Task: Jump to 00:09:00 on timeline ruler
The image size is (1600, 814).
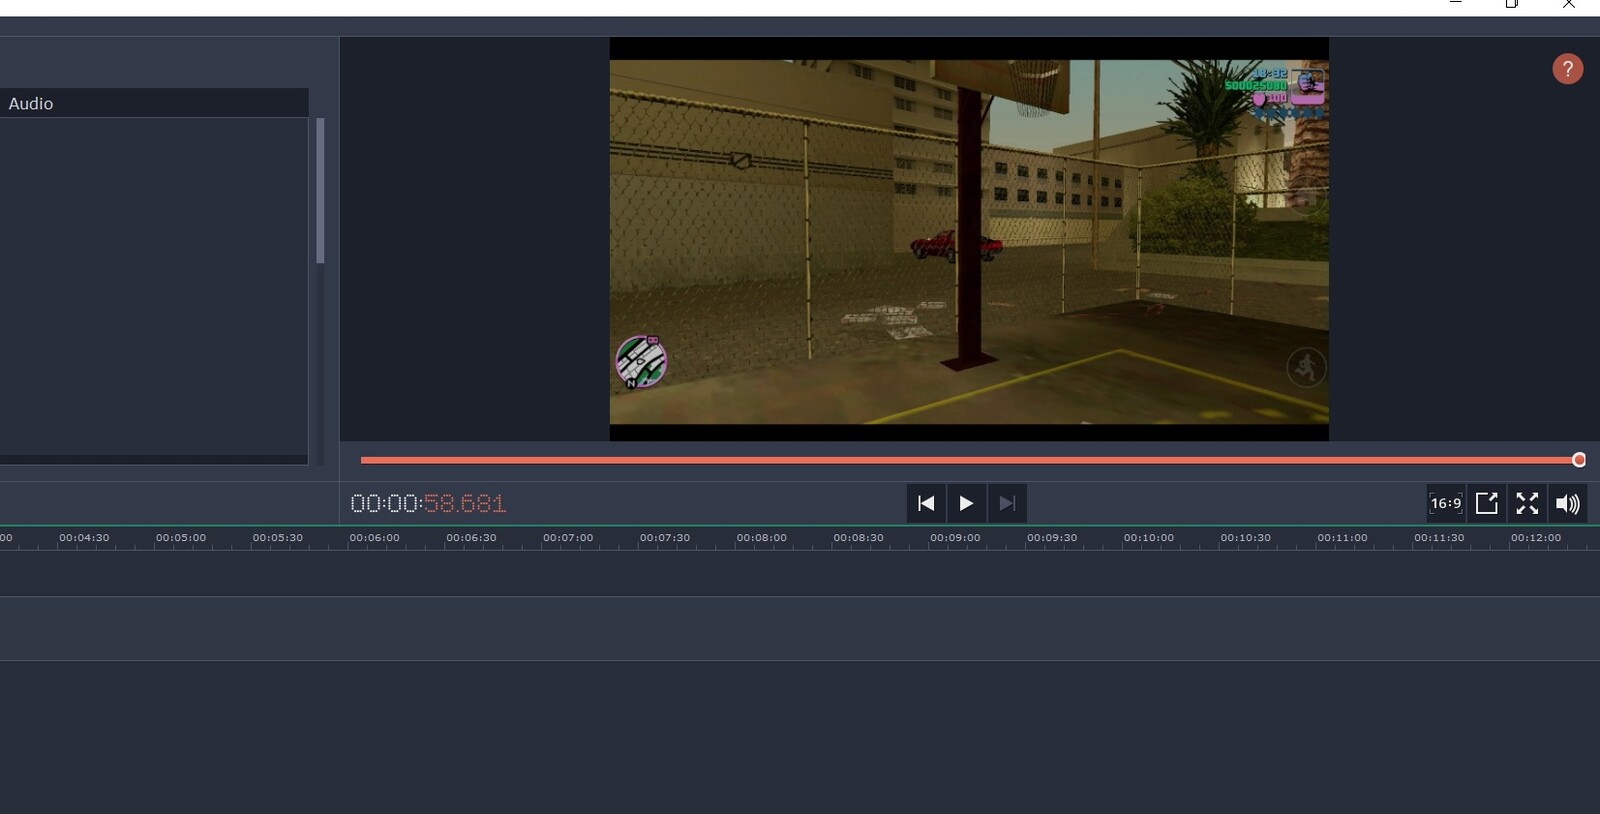Action: [x=955, y=538]
